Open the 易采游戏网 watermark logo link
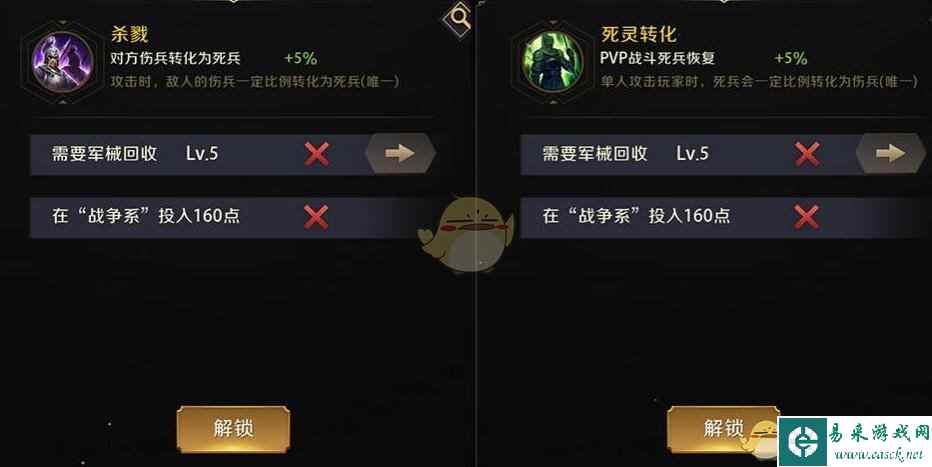The height and width of the screenshot is (467, 932). click(x=854, y=441)
